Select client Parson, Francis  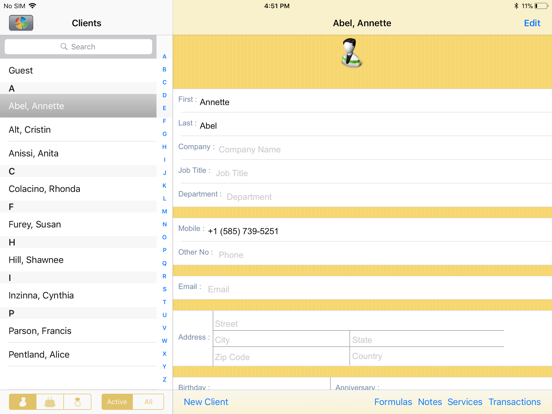tap(78, 331)
